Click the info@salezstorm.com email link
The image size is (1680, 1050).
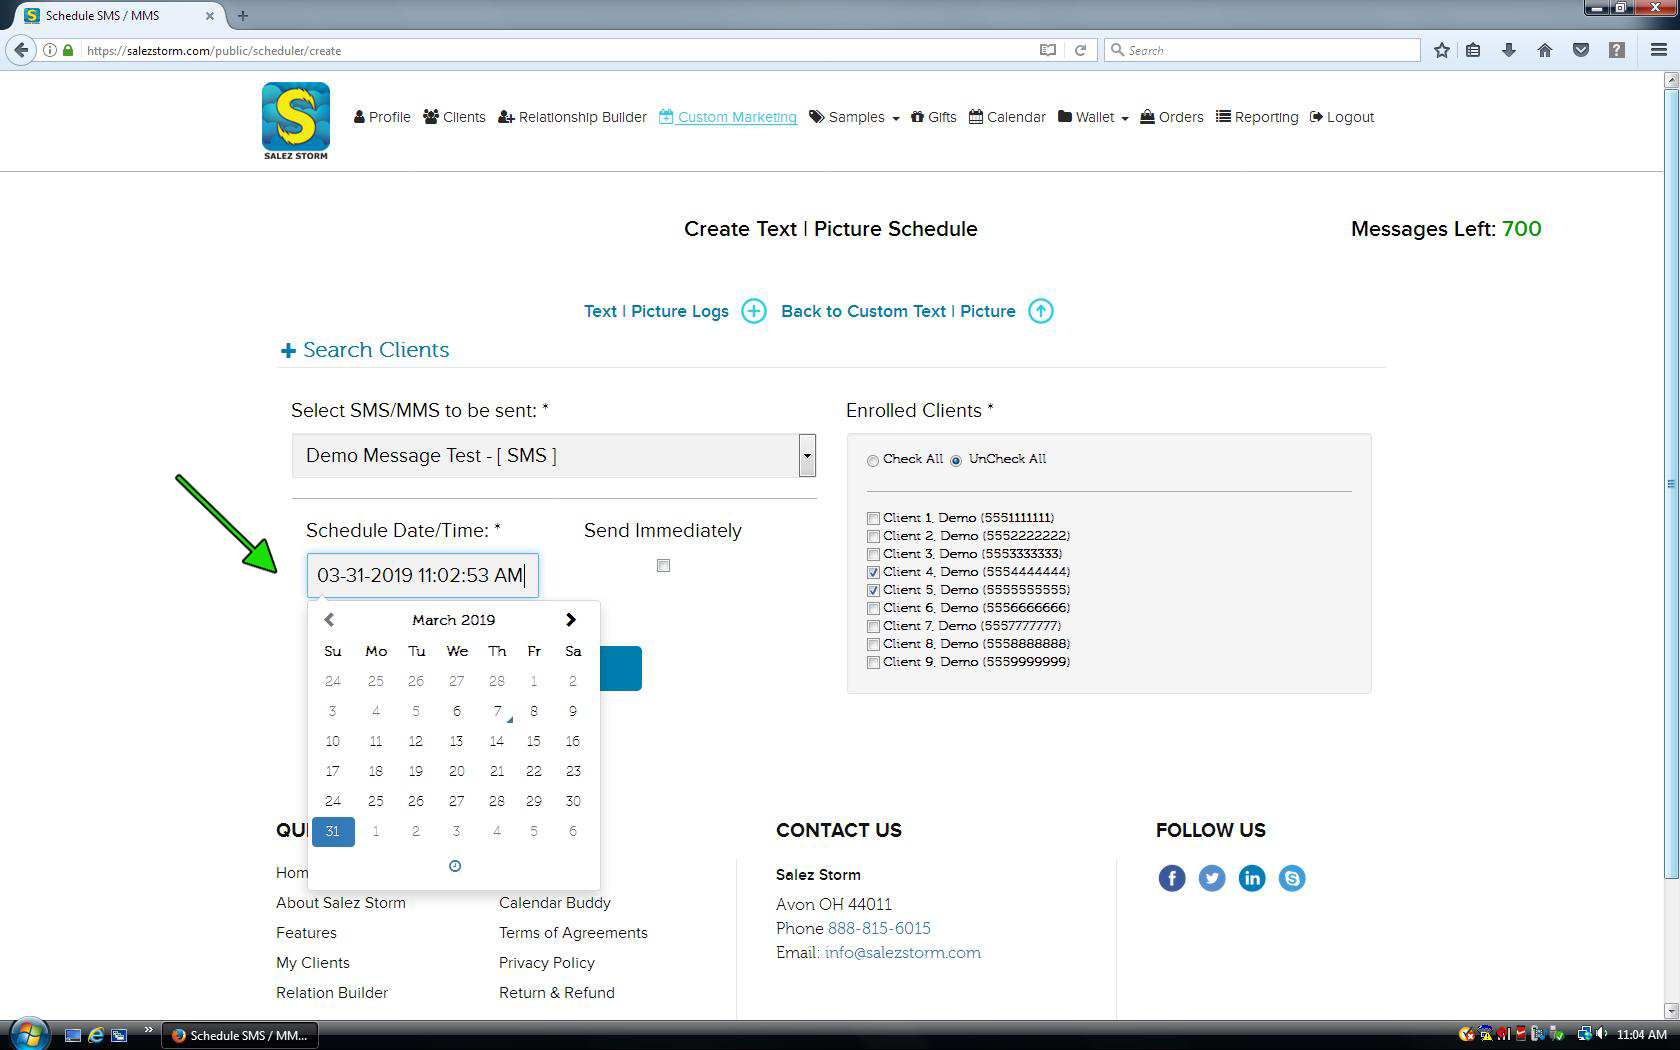(902, 953)
